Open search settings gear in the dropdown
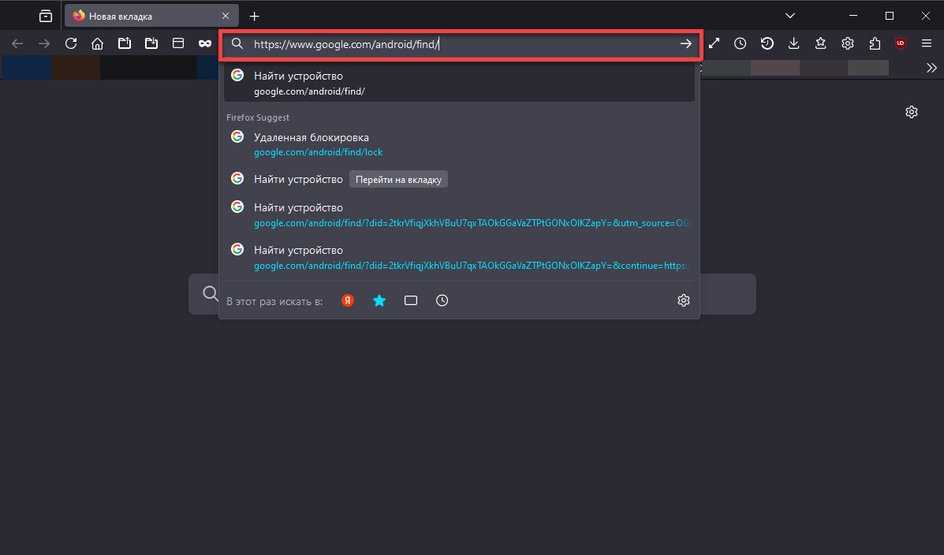The height and width of the screenshot is (555, 944). (683, 300)
